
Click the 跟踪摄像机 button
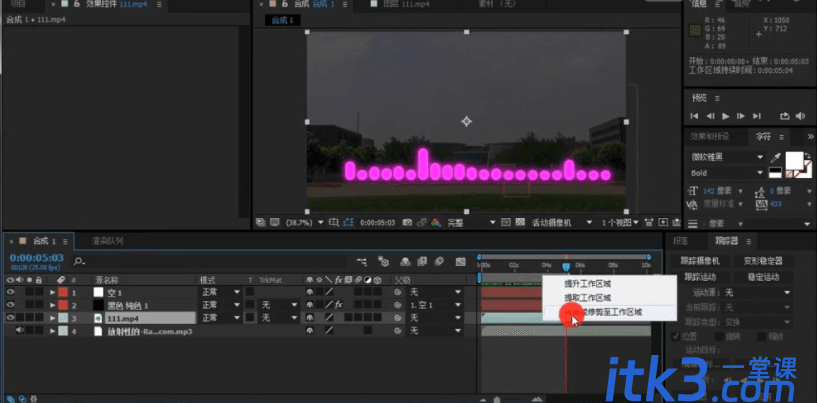pyautogui.click(x=702, y=261)
